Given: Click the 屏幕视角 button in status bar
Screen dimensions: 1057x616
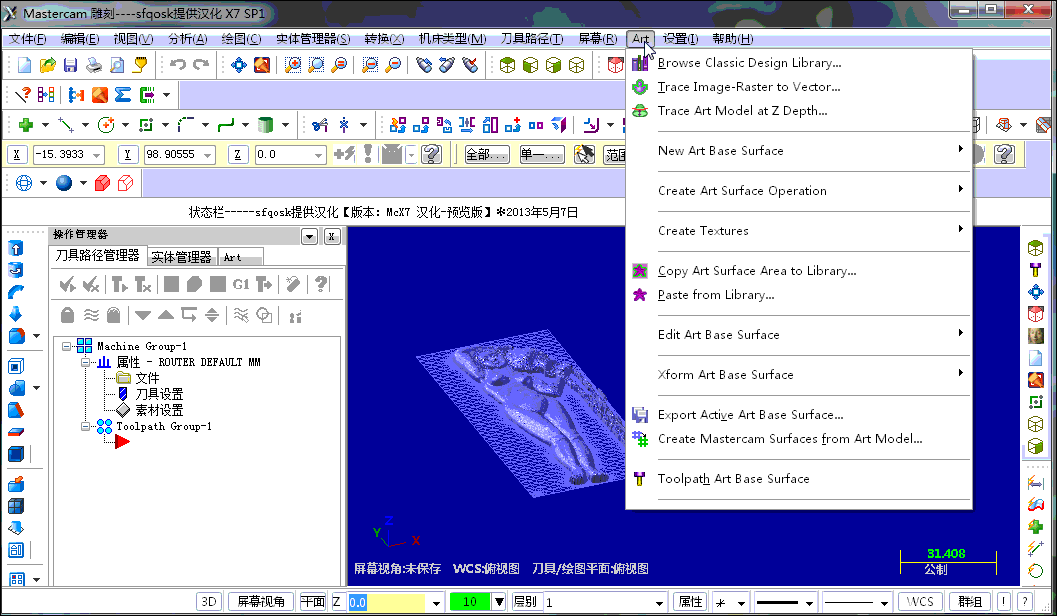Looking at the screenshot, I should (261, 602).
